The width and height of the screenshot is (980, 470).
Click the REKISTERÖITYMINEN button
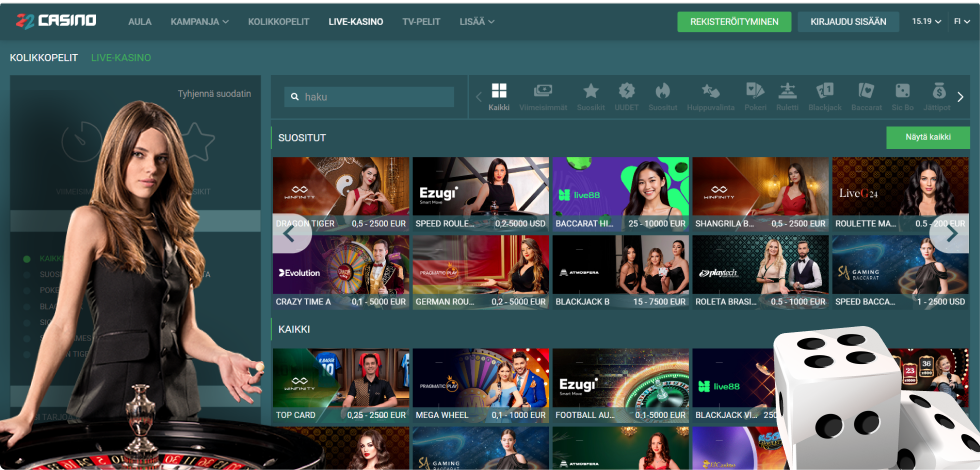coord(734,21)
